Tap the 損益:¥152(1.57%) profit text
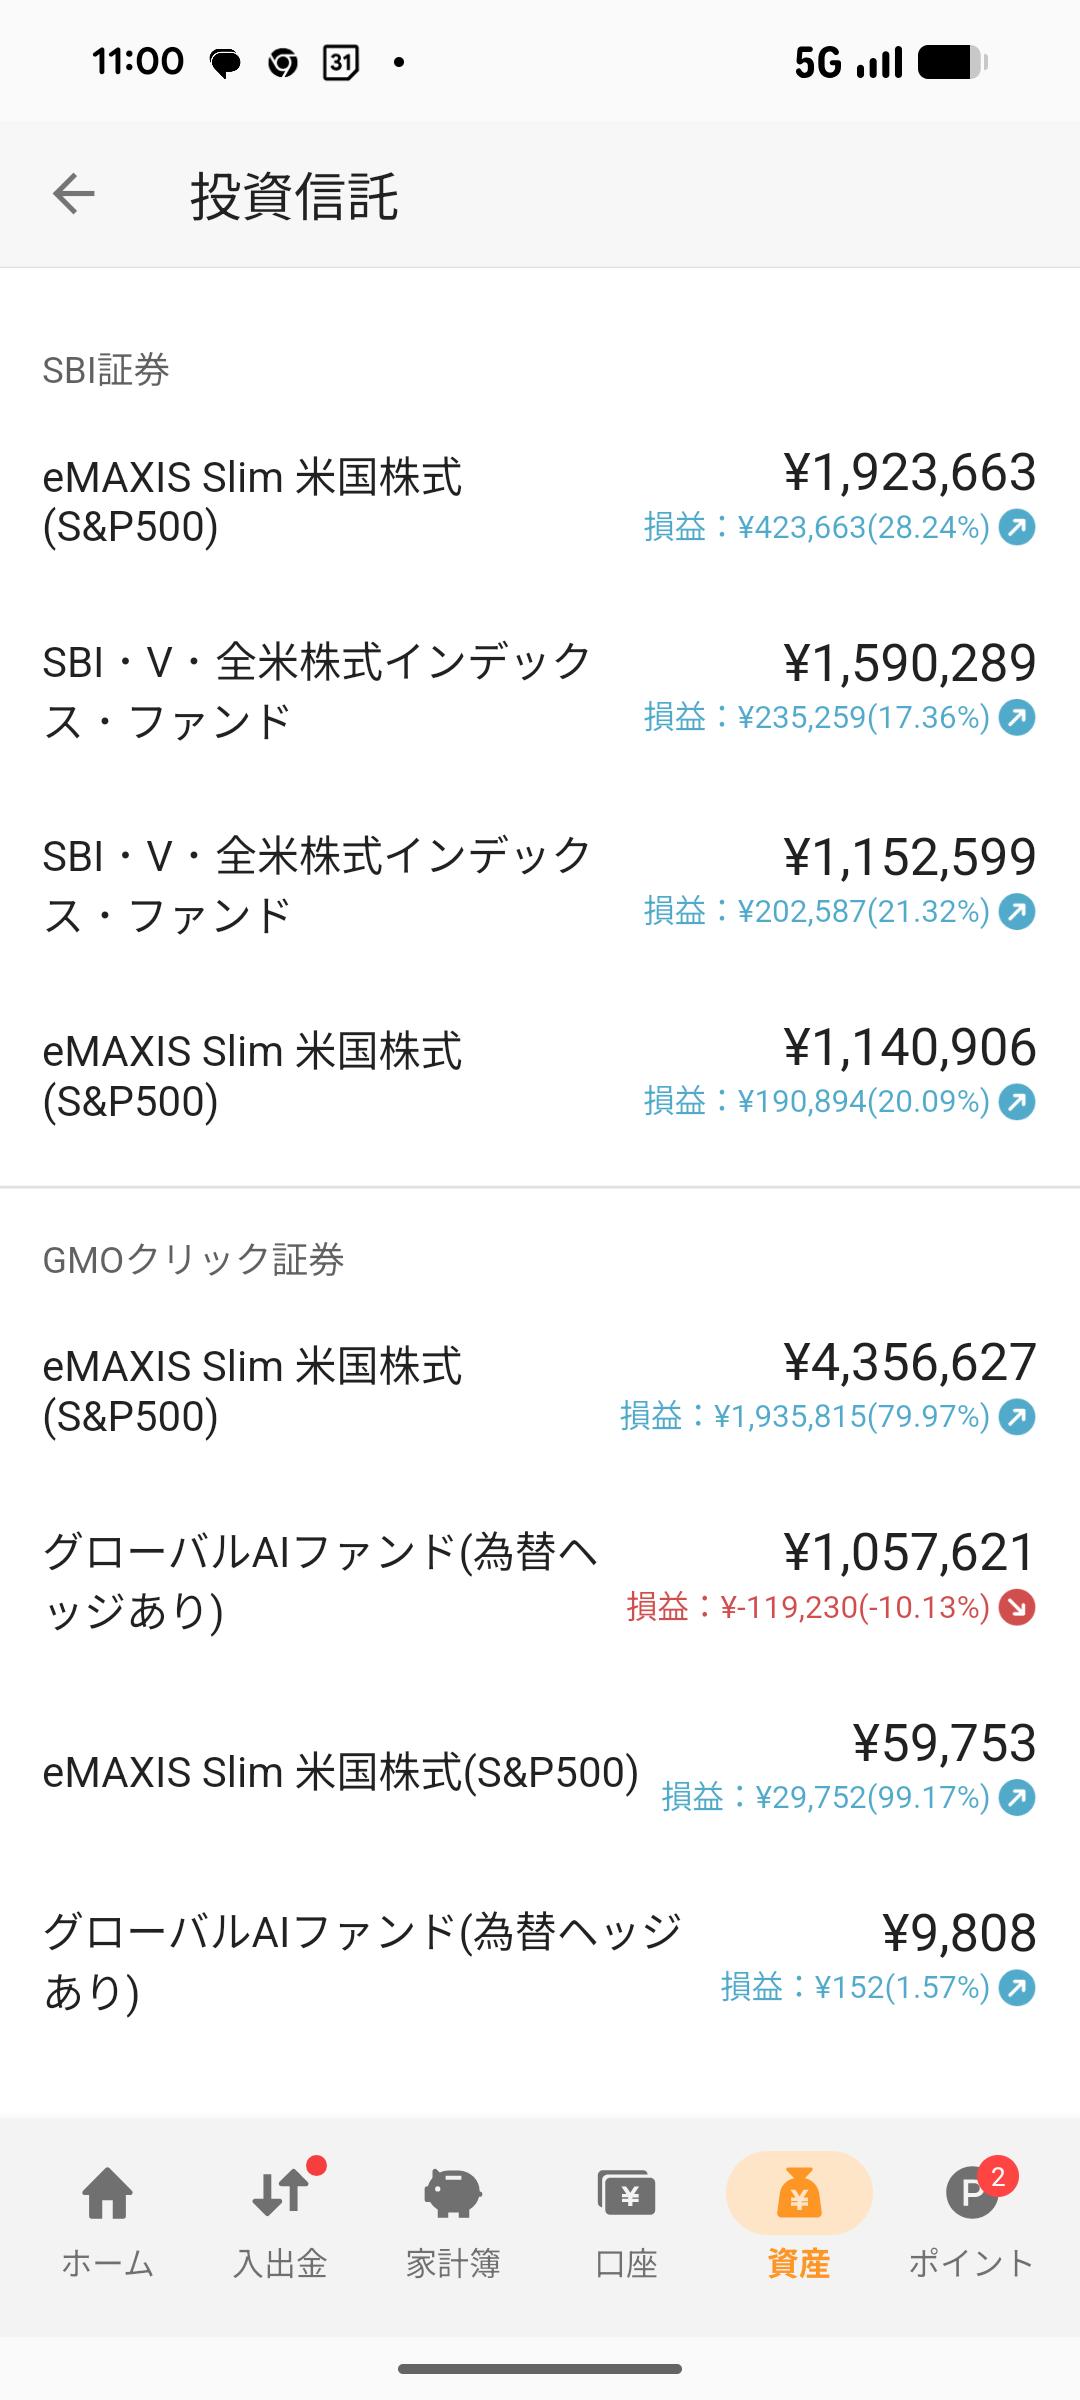 coord(855,1988)
